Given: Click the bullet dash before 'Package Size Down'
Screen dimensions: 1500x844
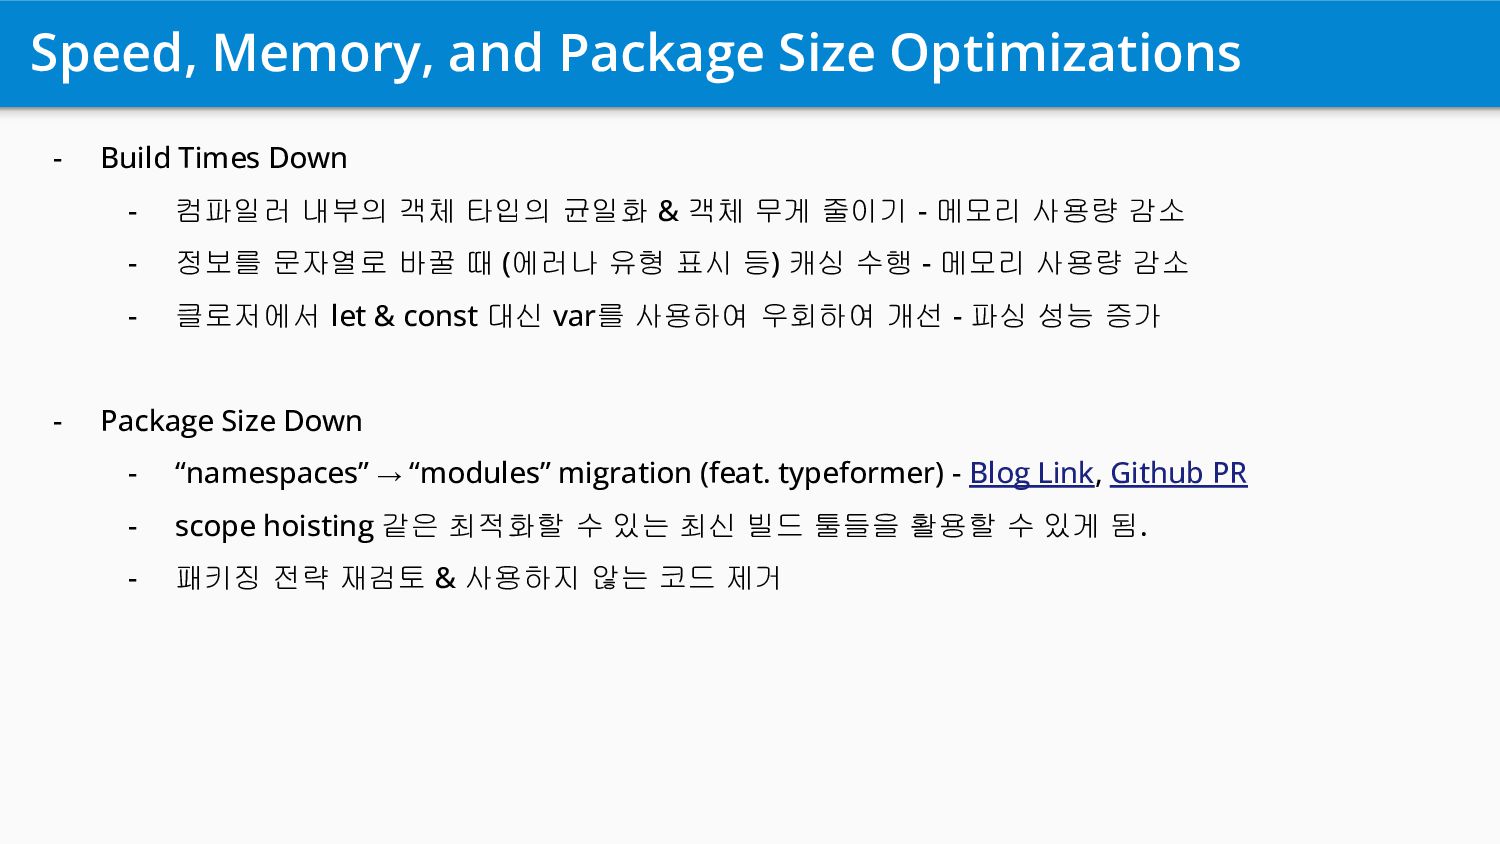Looking at the screenshot, I should [x=57, y=422].
